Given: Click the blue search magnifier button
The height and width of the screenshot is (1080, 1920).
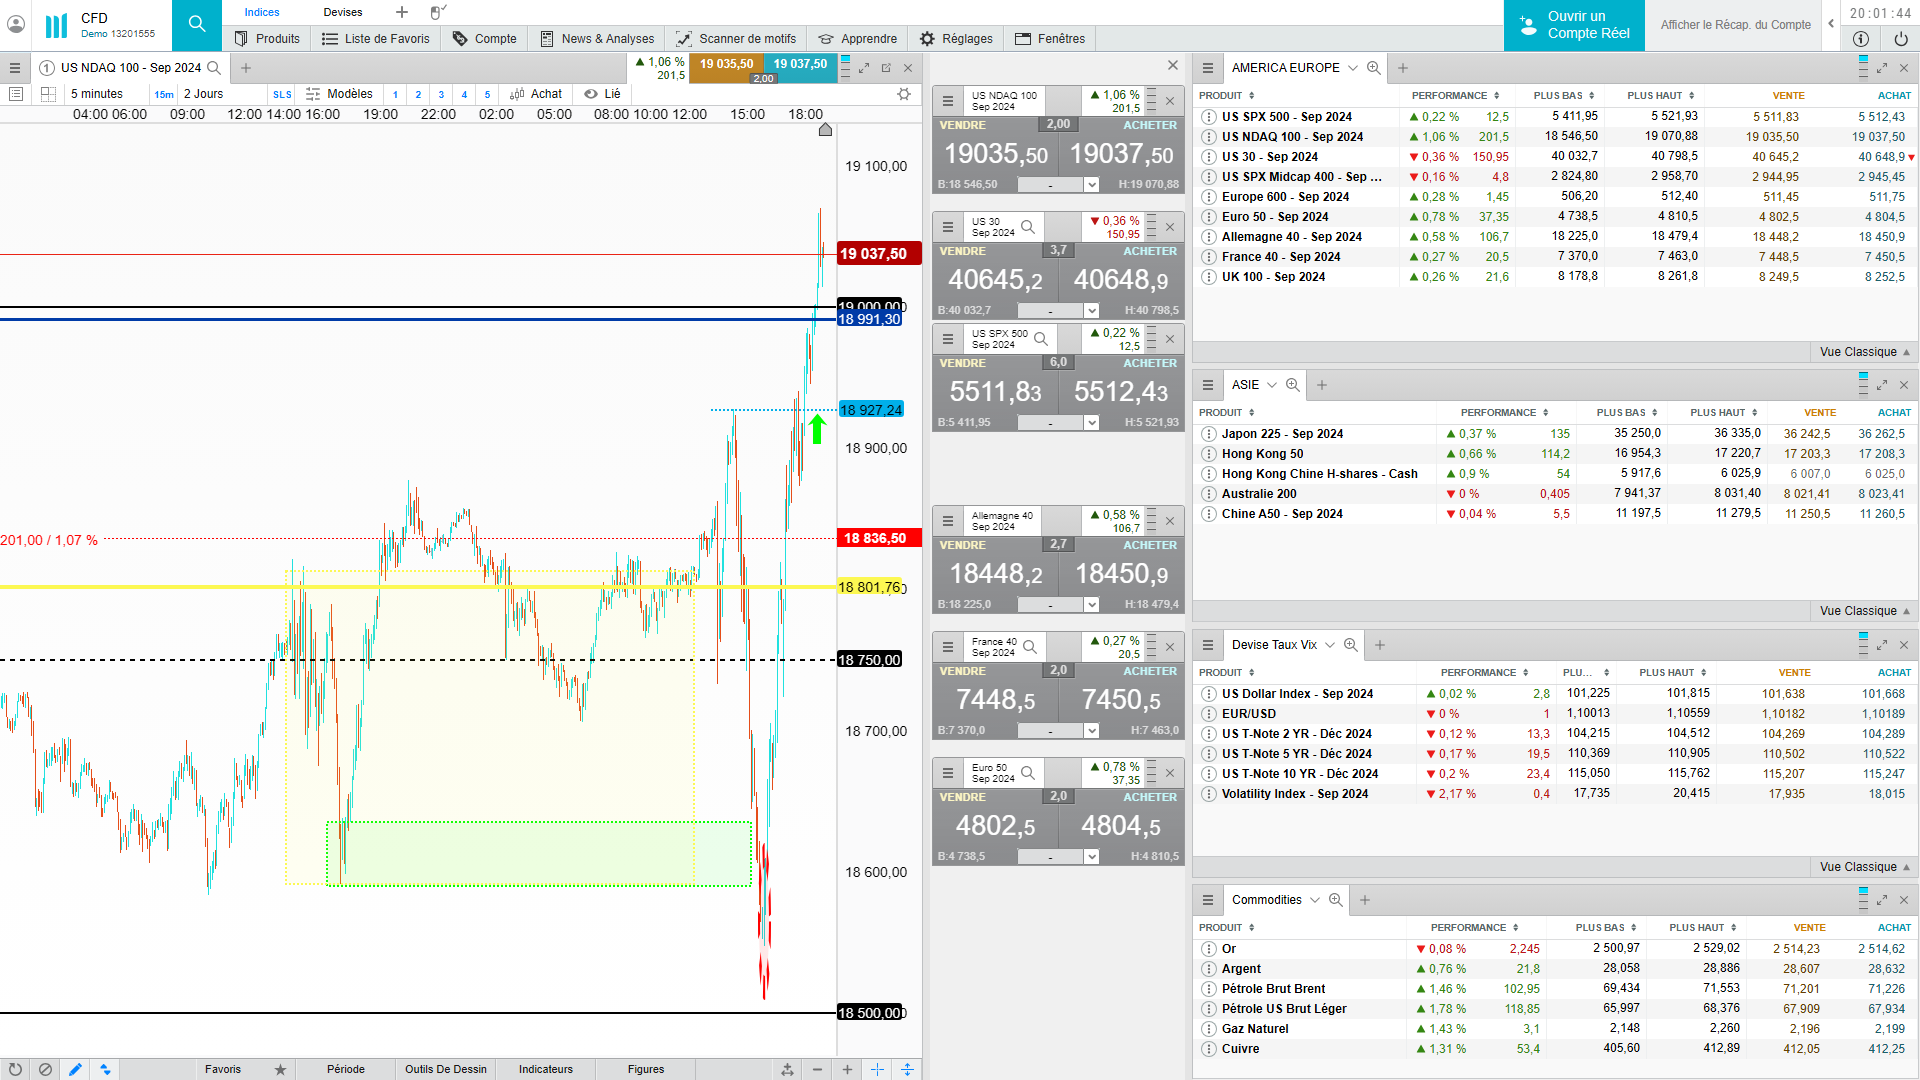Looking at the screenshot, I should click(197, 24).
